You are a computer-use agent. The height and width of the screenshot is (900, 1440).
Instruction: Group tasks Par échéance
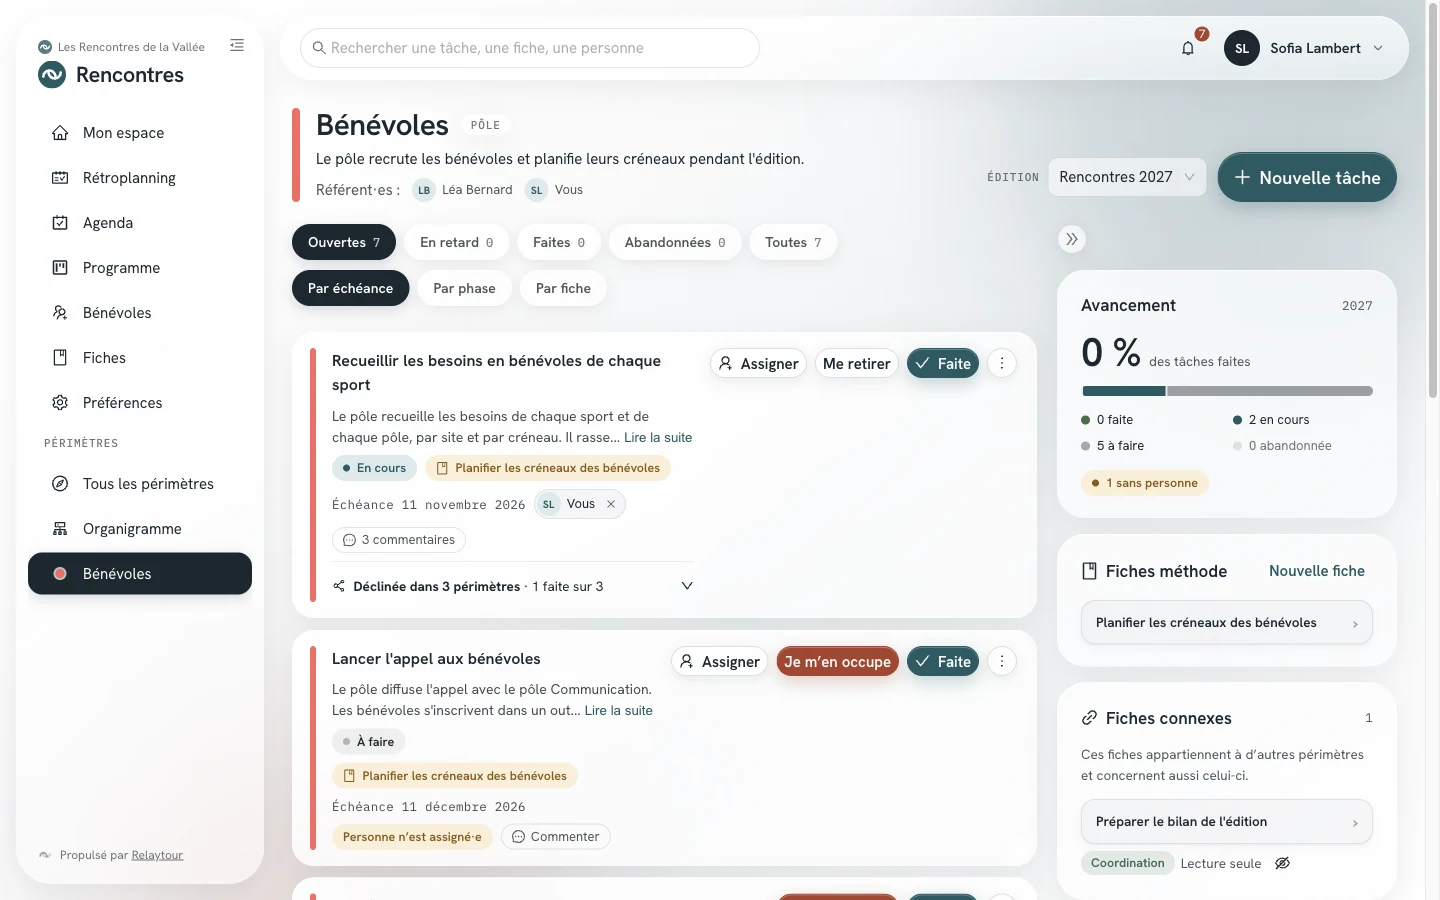[350, 288]
